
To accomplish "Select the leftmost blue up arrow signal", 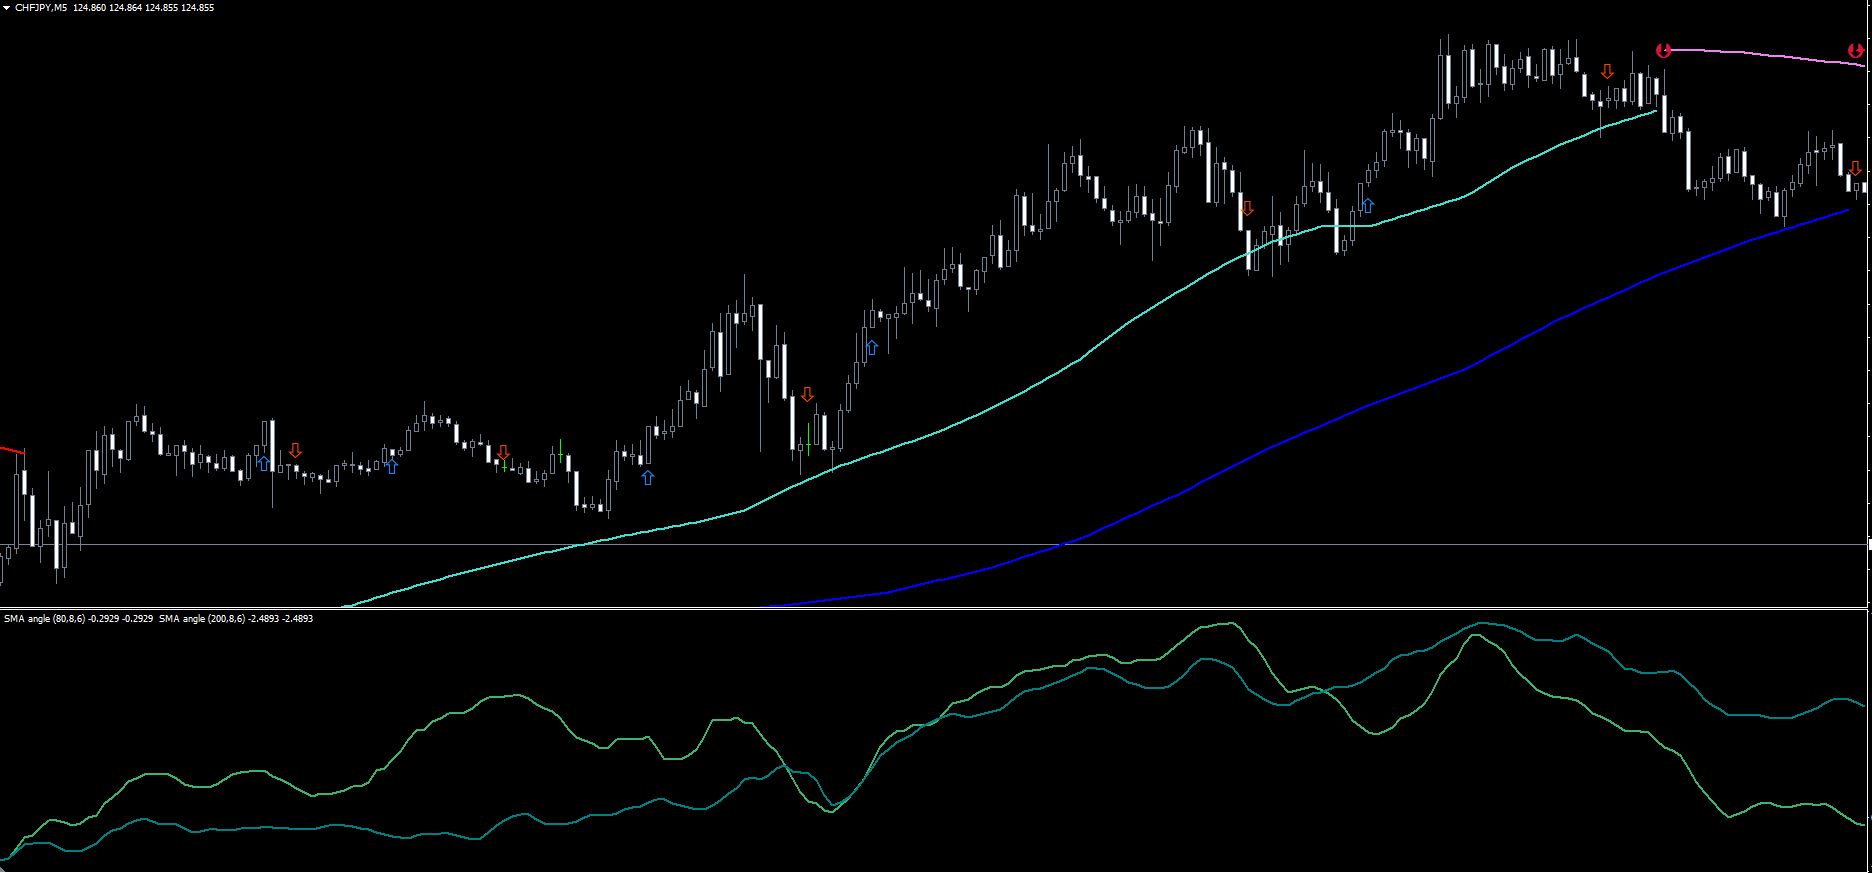I will click(263, 463).
